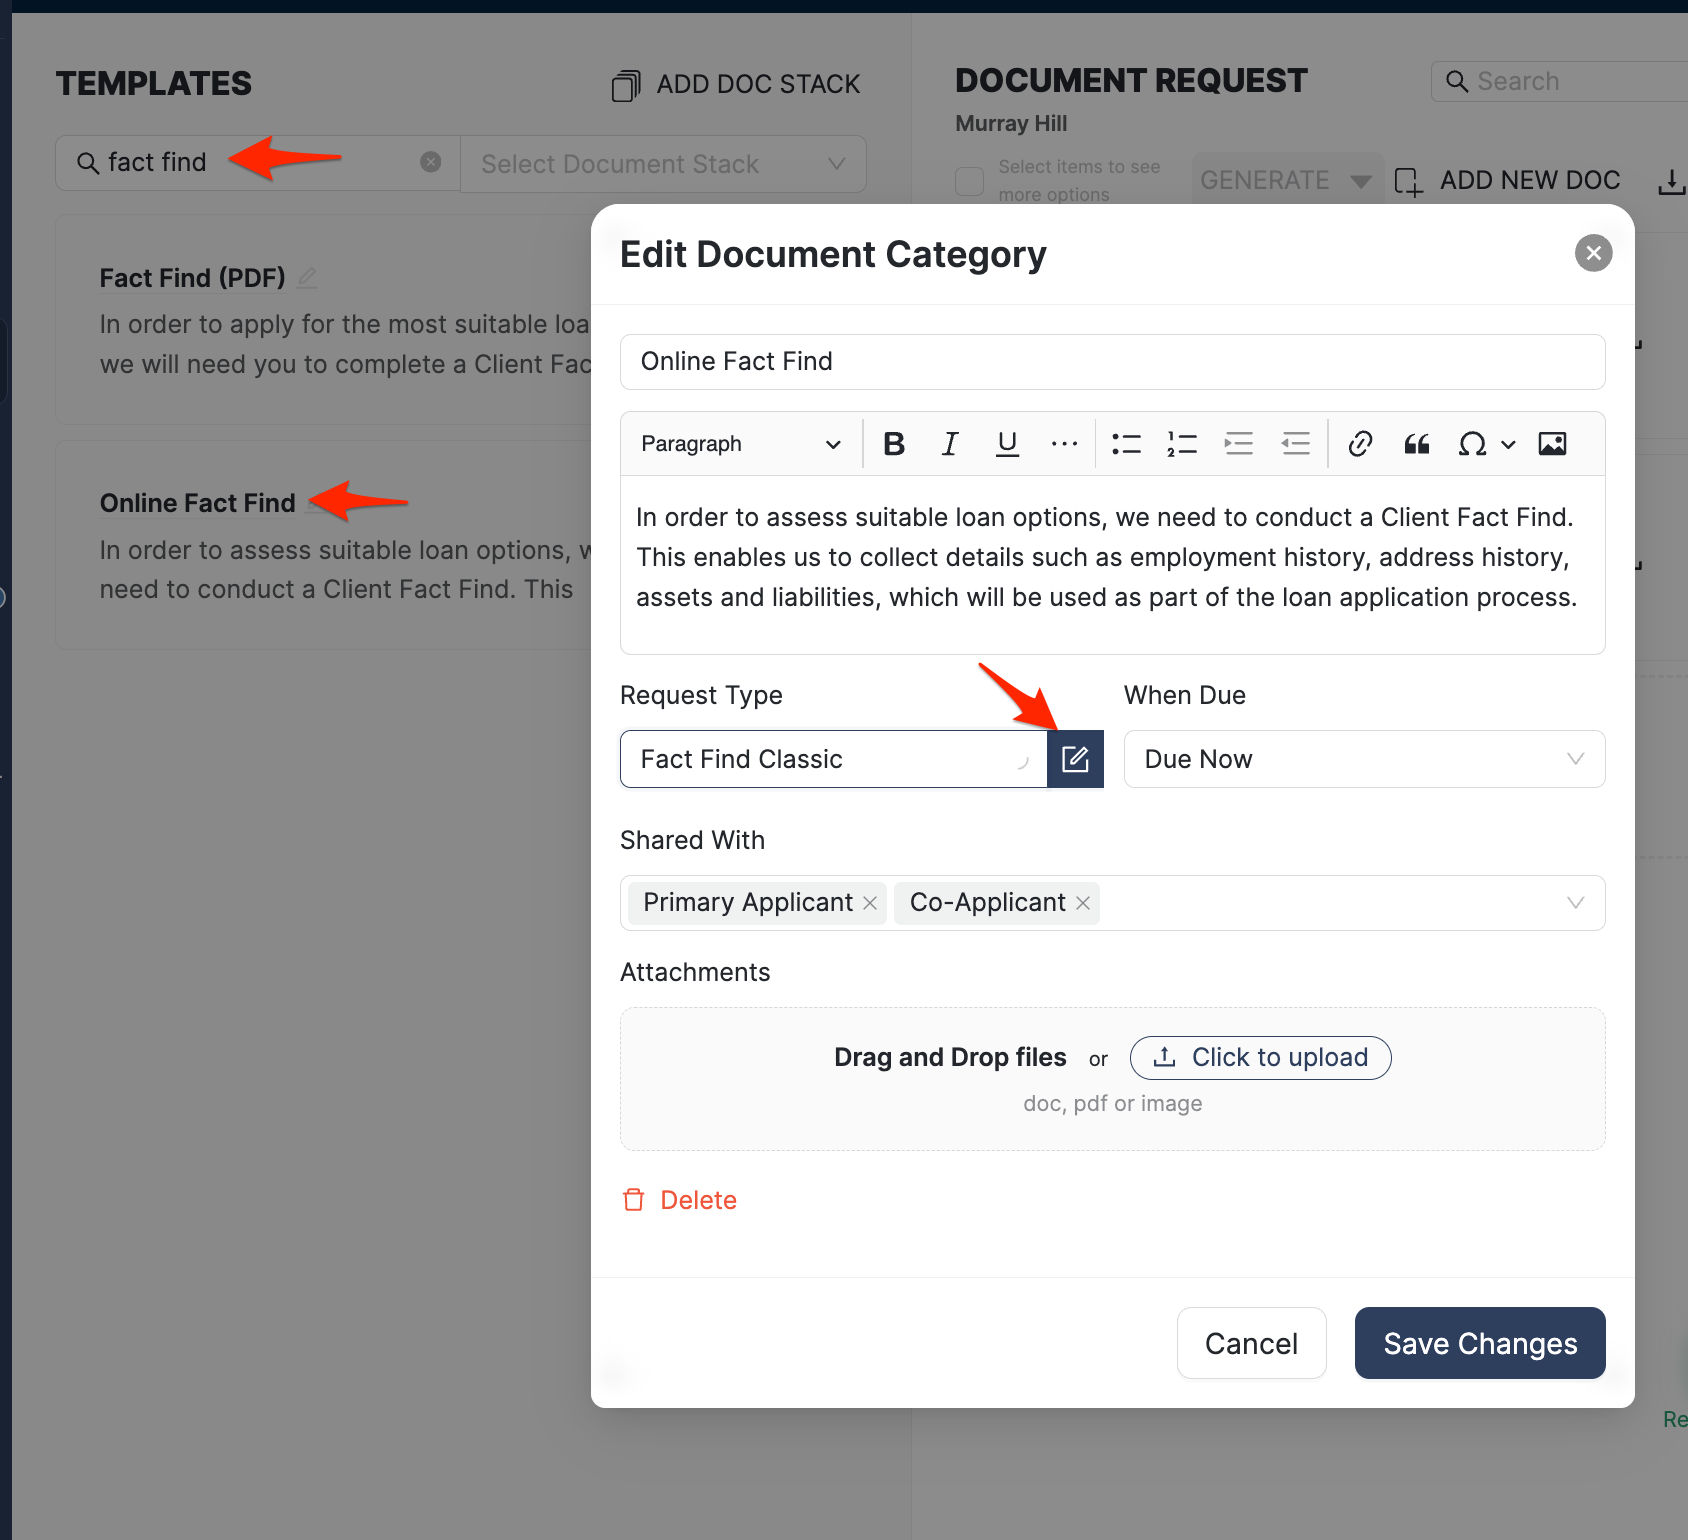Expand the Shared With dropdown arrow
This screenshot has width=1688, height=1540.
pyautogui.click(x=1575, y=903)
